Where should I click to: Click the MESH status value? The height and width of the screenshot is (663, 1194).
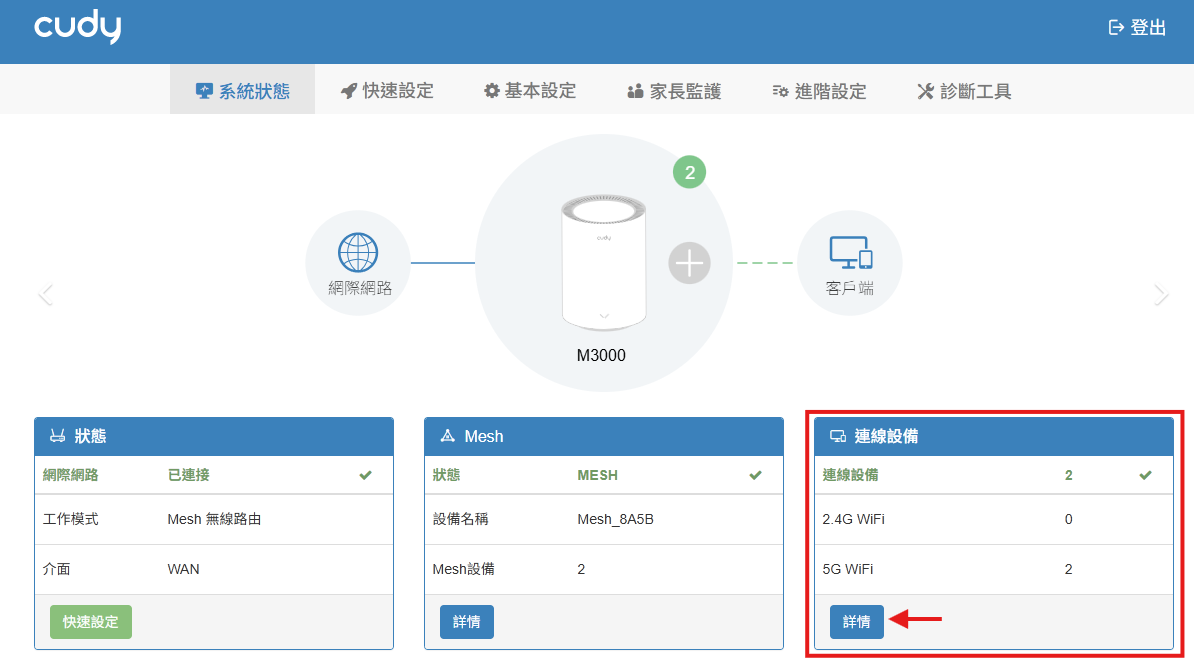(x=598, y=475)
